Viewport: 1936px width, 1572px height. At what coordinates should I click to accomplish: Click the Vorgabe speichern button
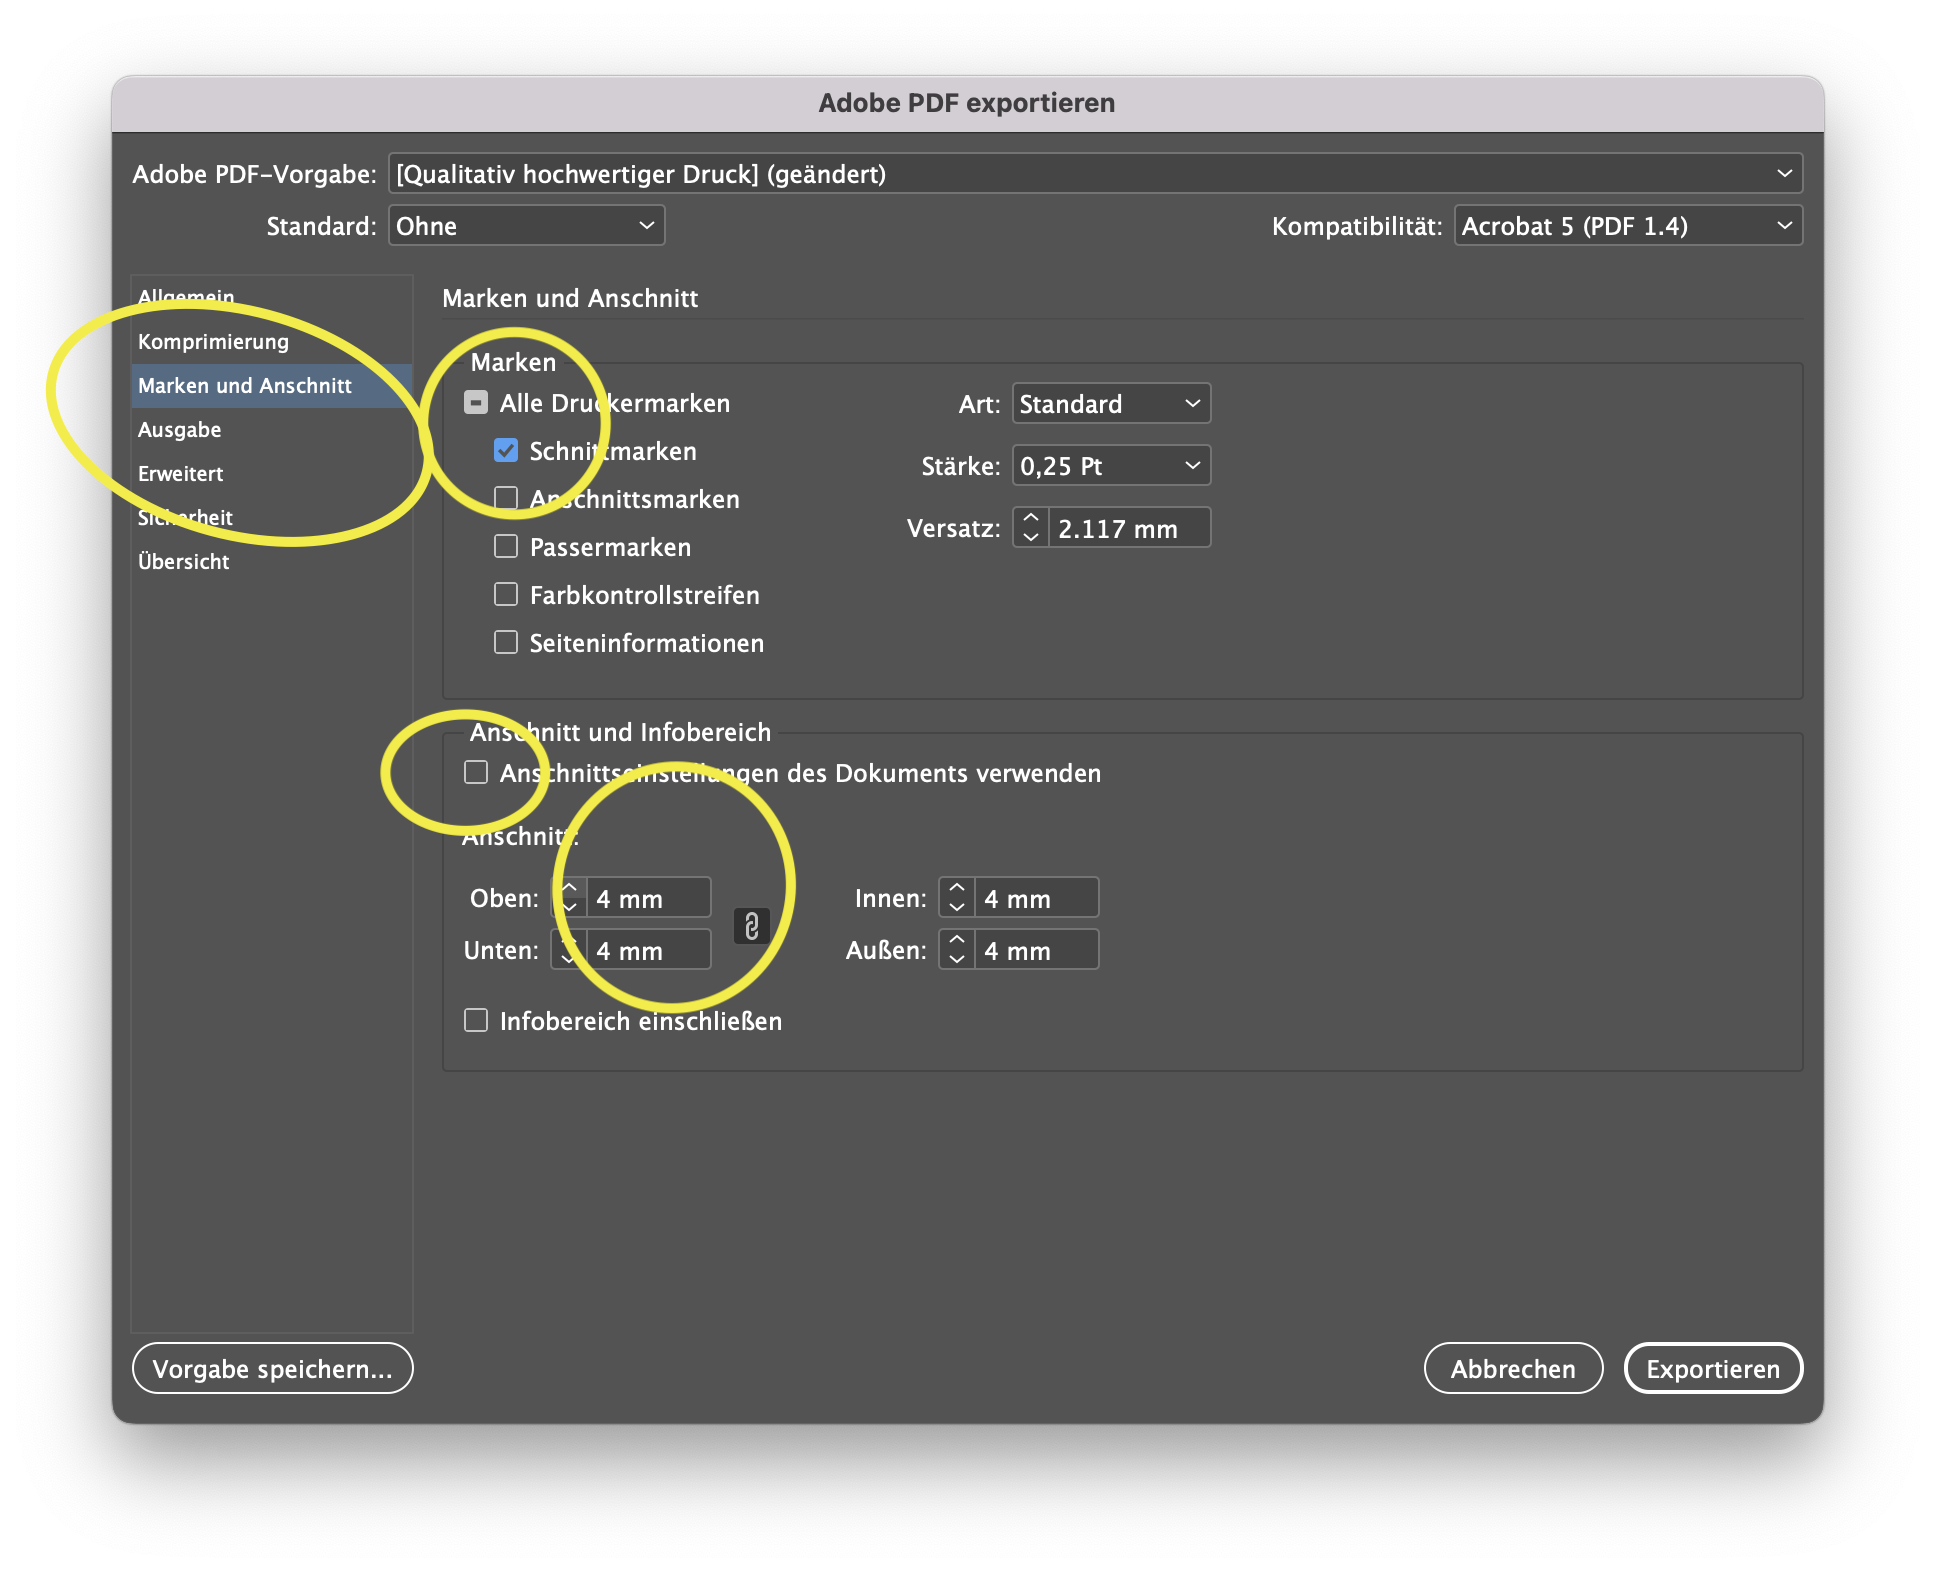coord(272,1369)
